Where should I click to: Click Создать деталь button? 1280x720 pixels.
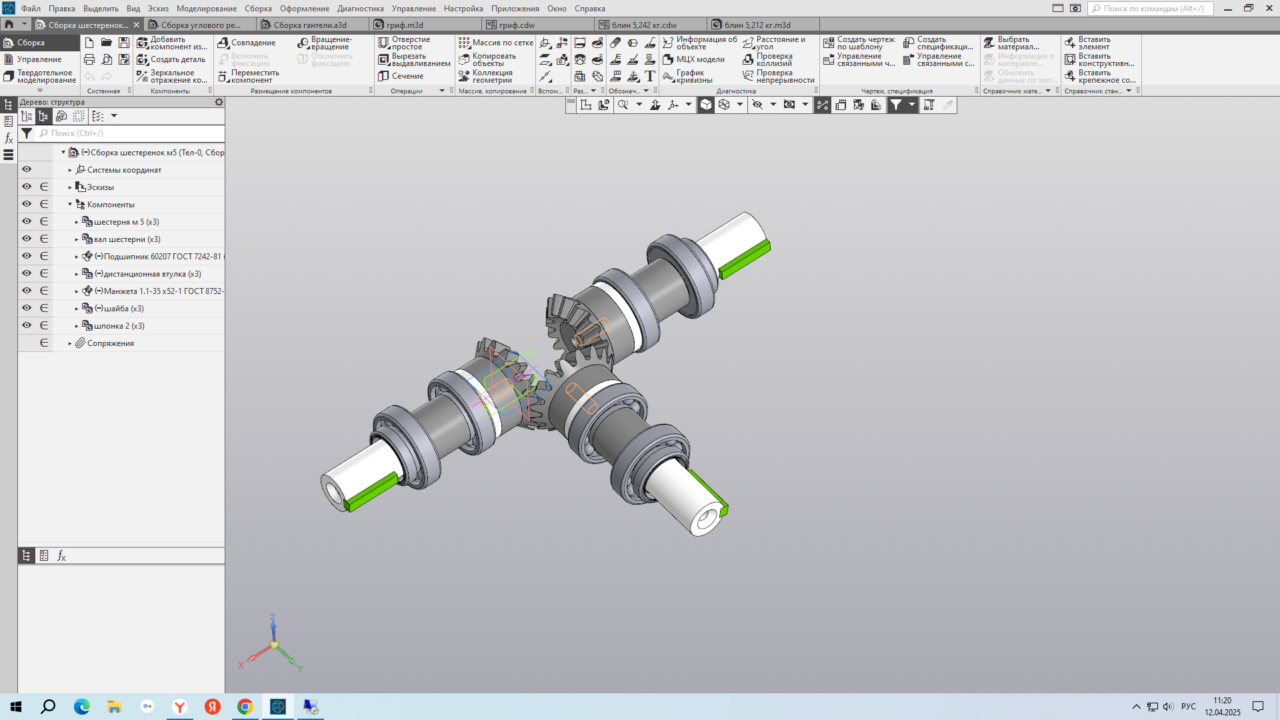[x=171, y=59]
